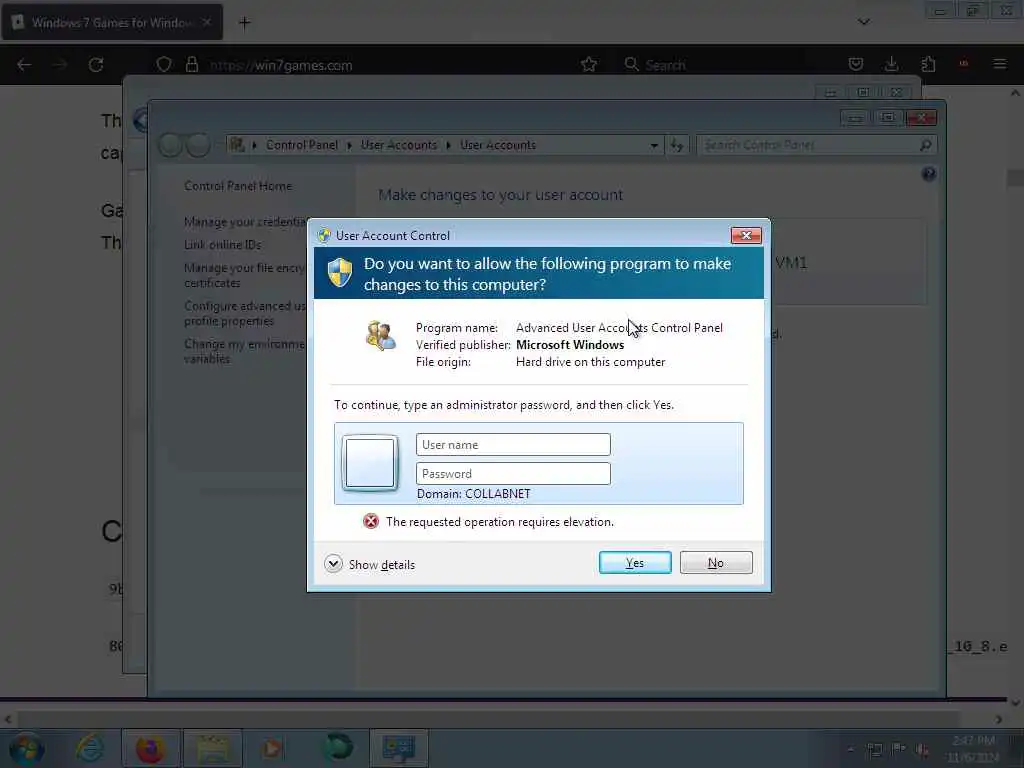1024x768 pixels.
Task: Open the Firefox extensions menu
Action: click(x=928, y=64)
